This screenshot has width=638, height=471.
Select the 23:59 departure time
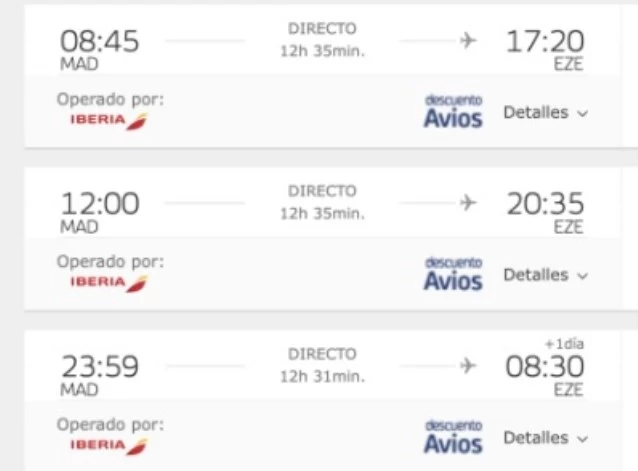click(x=100, y=367)
